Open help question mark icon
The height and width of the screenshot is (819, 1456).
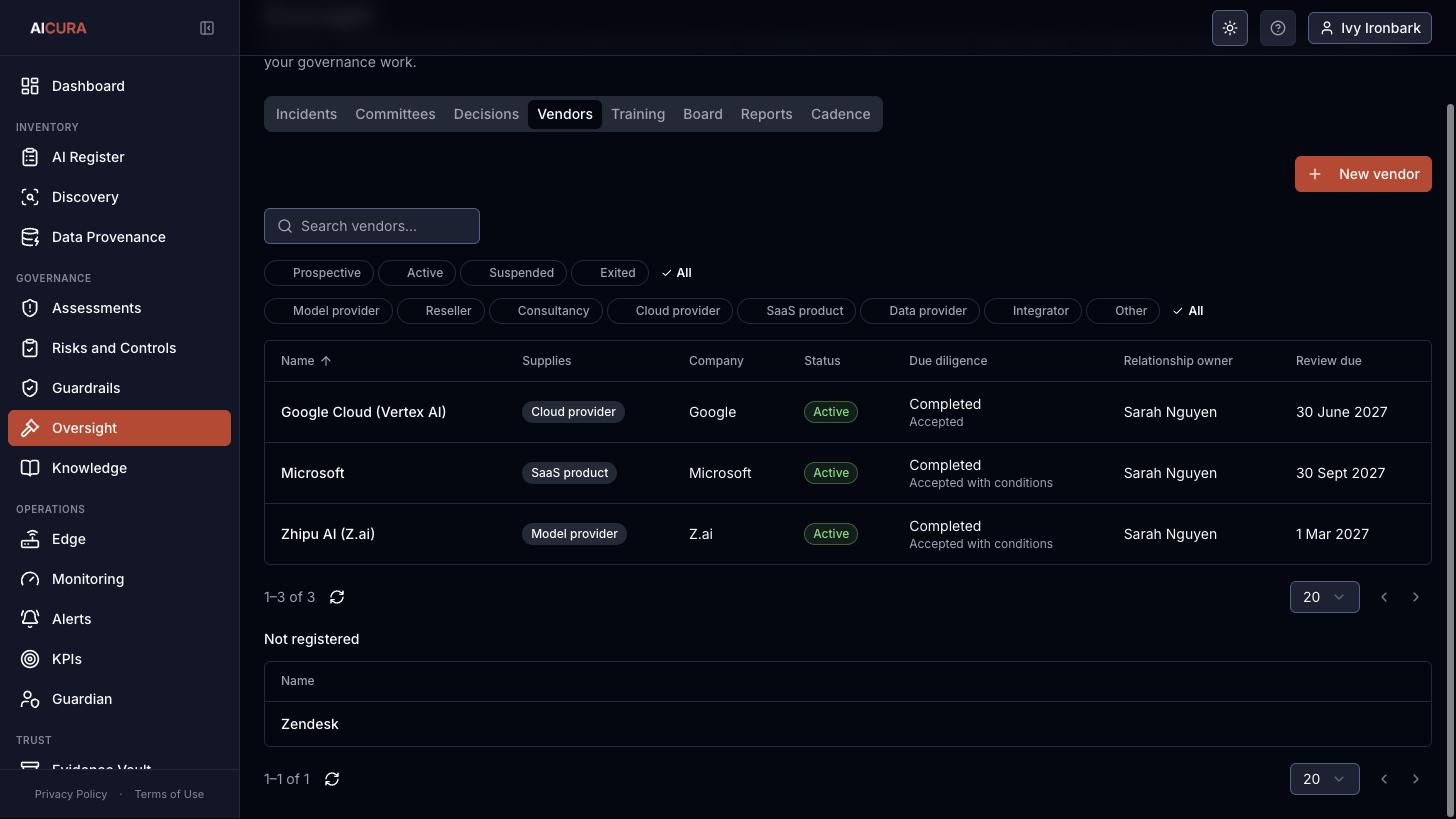[x=1278, y=28]
